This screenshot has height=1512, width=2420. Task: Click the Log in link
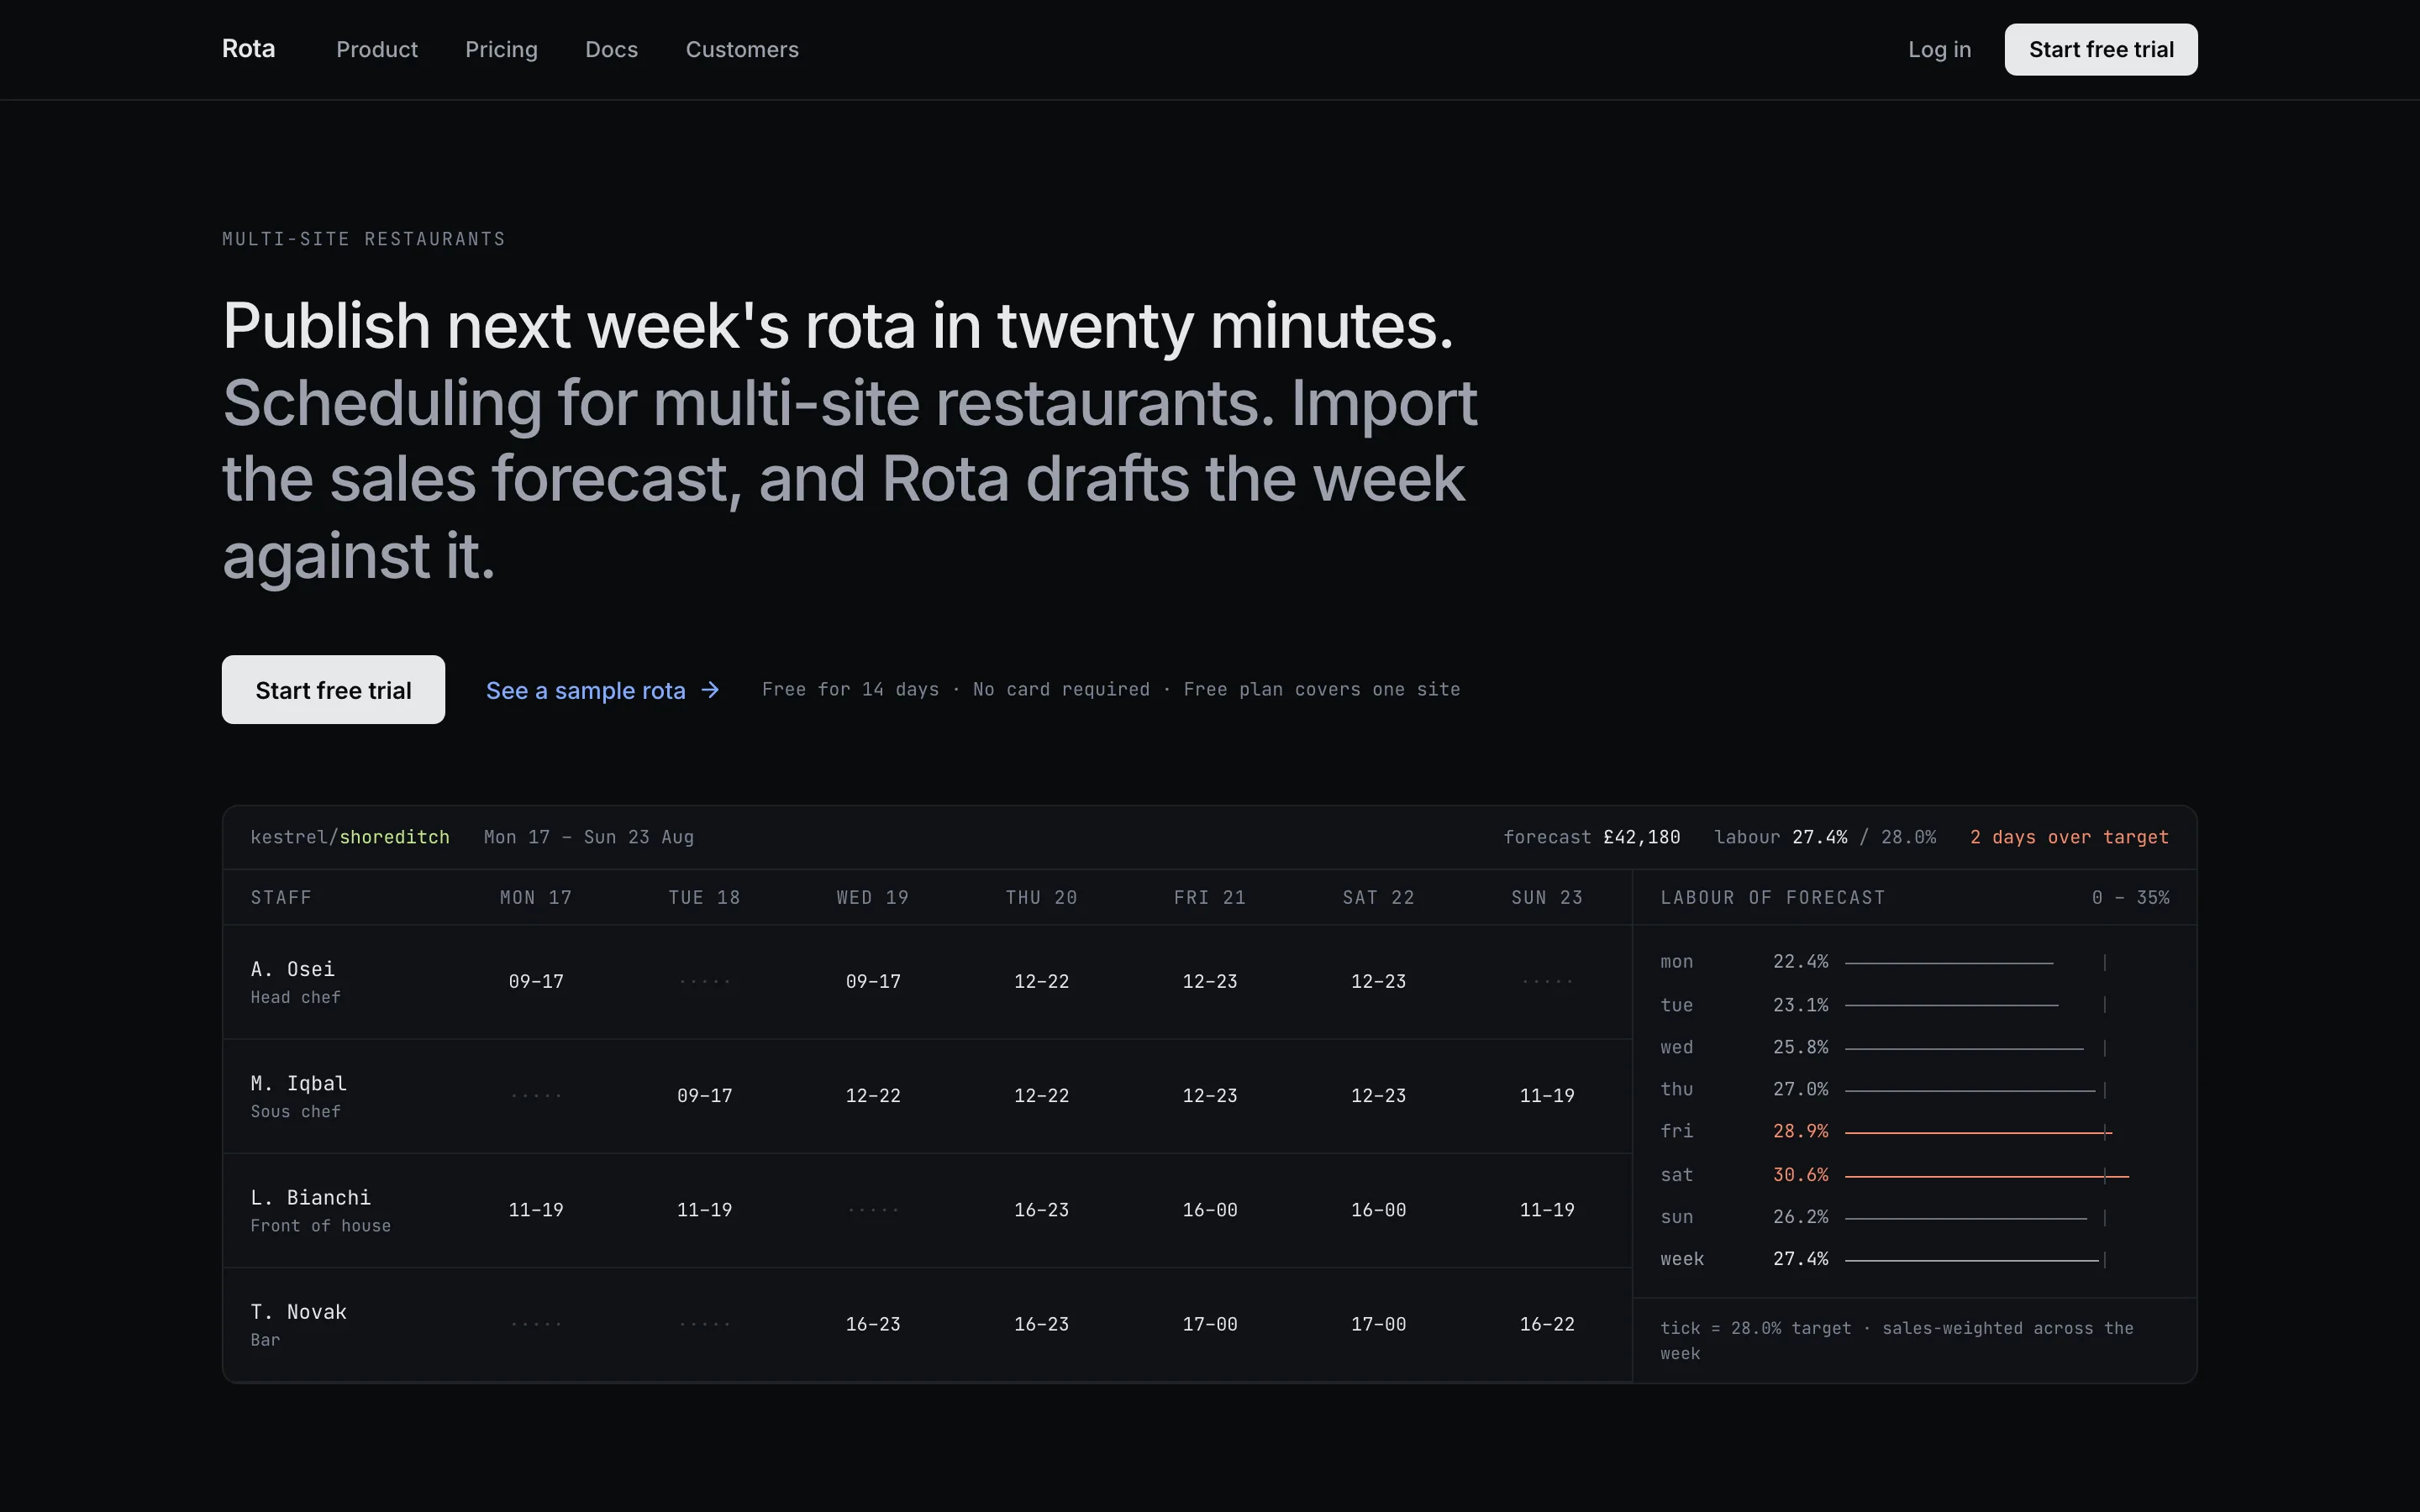(1939, 49)
